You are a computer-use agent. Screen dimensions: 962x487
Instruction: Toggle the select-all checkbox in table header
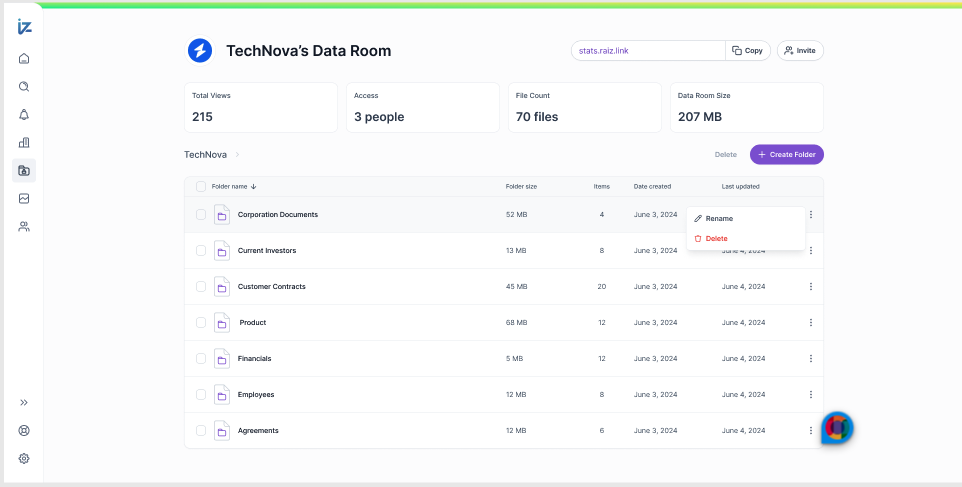pyautogui.click(x=201, y=186)
